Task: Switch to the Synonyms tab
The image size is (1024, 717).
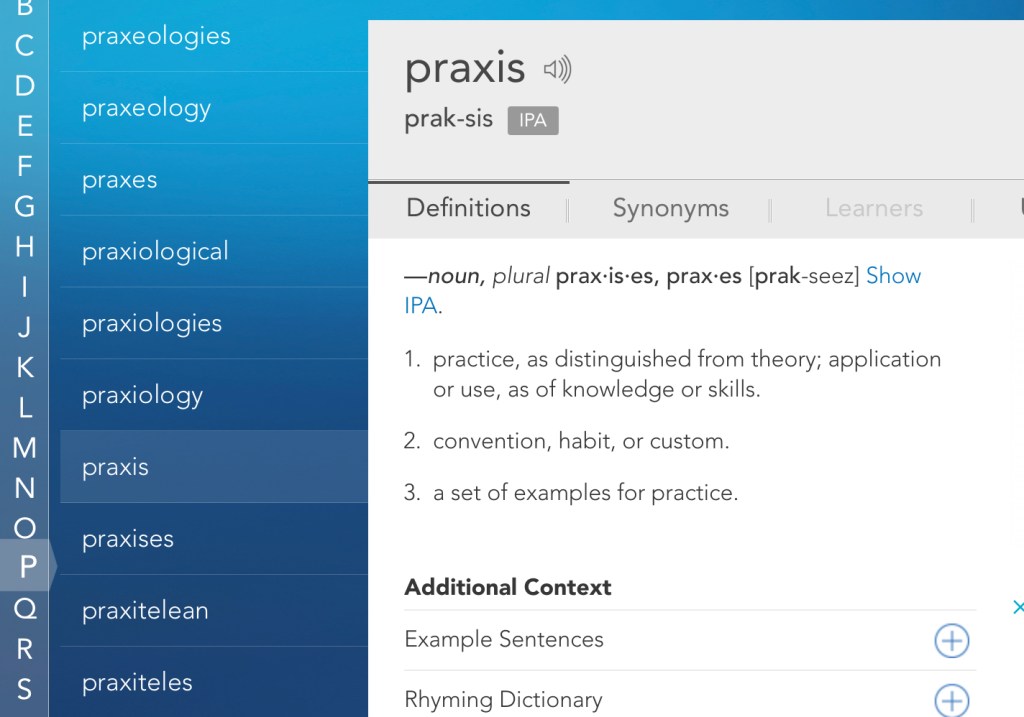Action: pos(670,208)
